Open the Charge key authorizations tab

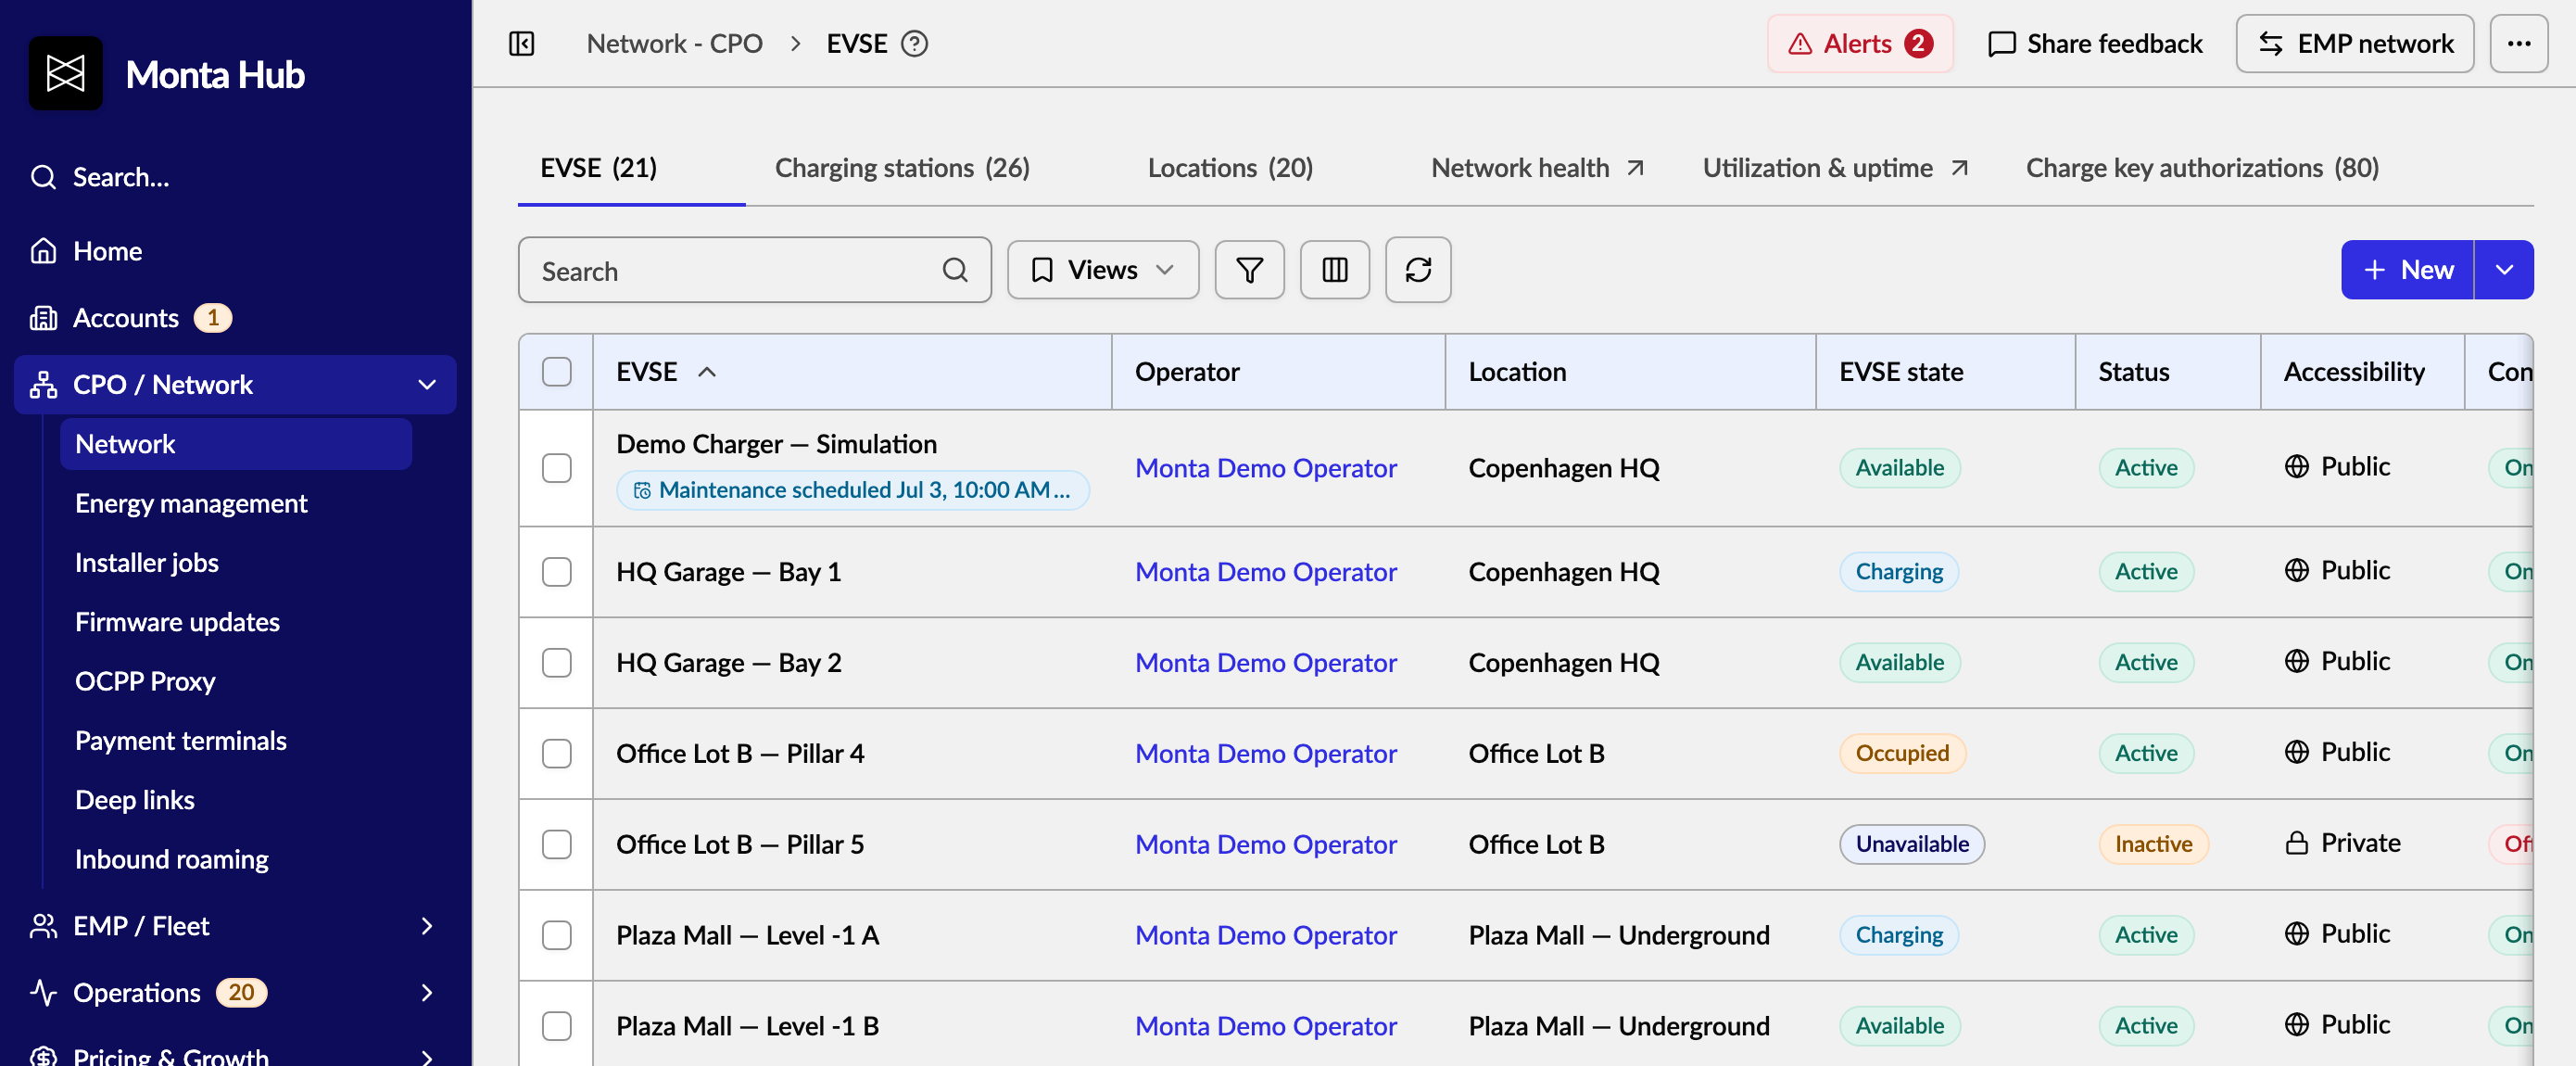pos(2202,168)
